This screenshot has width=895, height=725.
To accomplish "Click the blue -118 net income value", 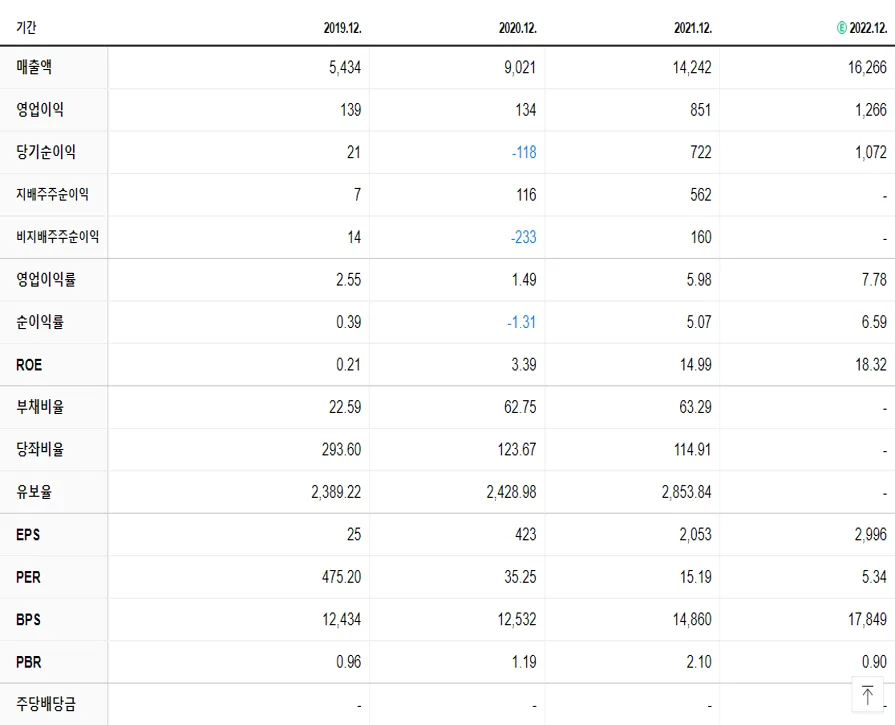I will 524,152.
